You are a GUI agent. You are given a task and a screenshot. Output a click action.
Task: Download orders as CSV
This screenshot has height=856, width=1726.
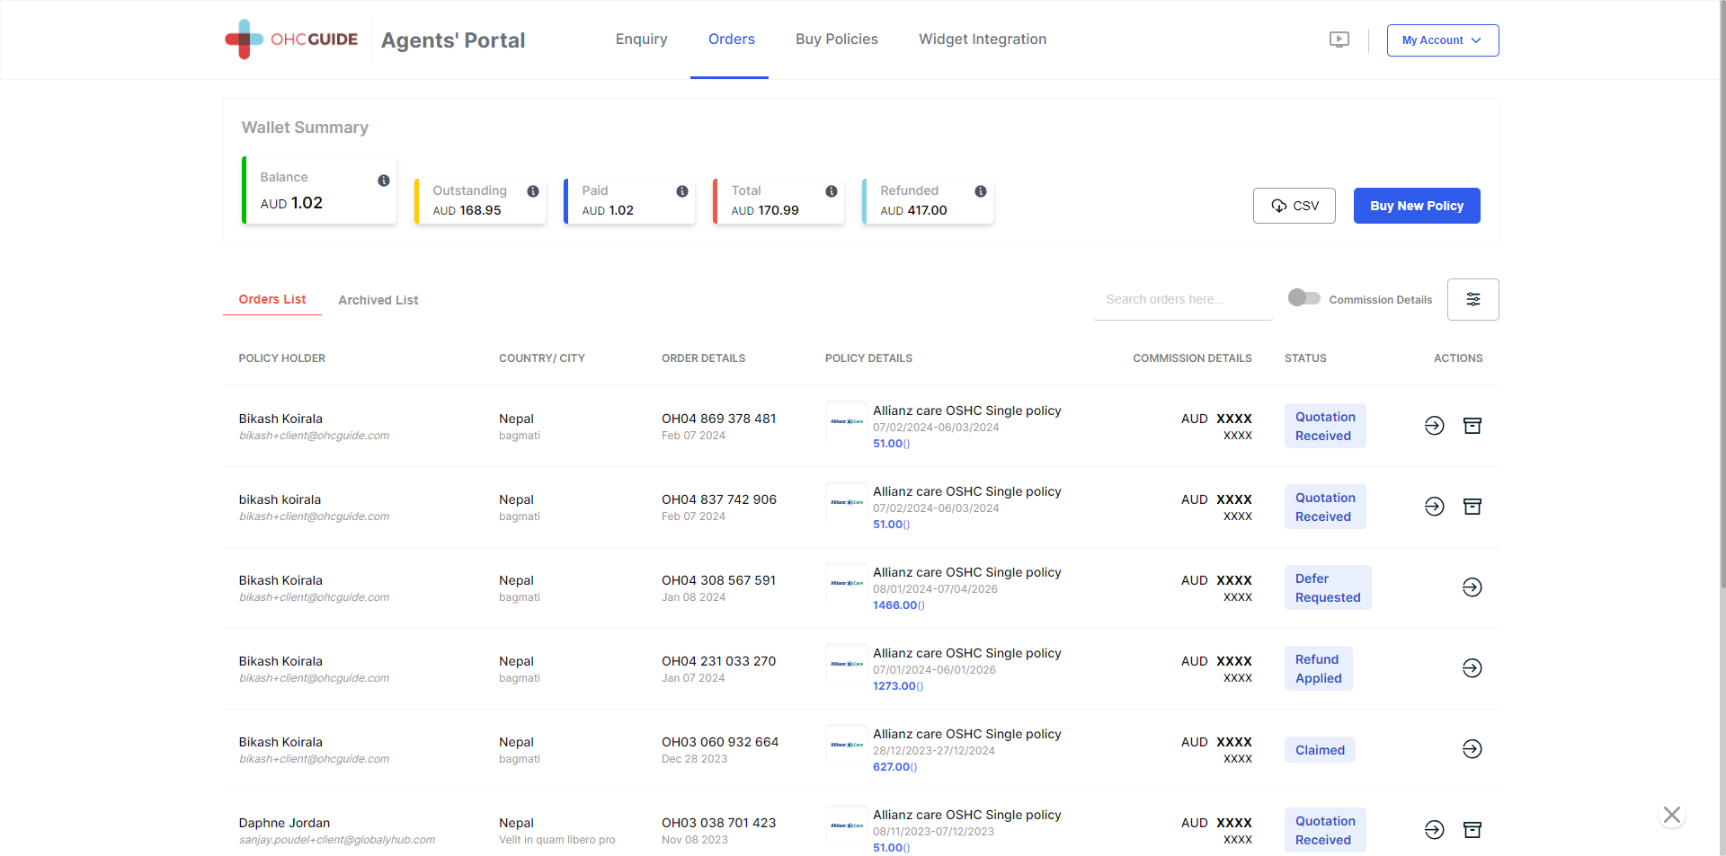(x=1294, y=206)
